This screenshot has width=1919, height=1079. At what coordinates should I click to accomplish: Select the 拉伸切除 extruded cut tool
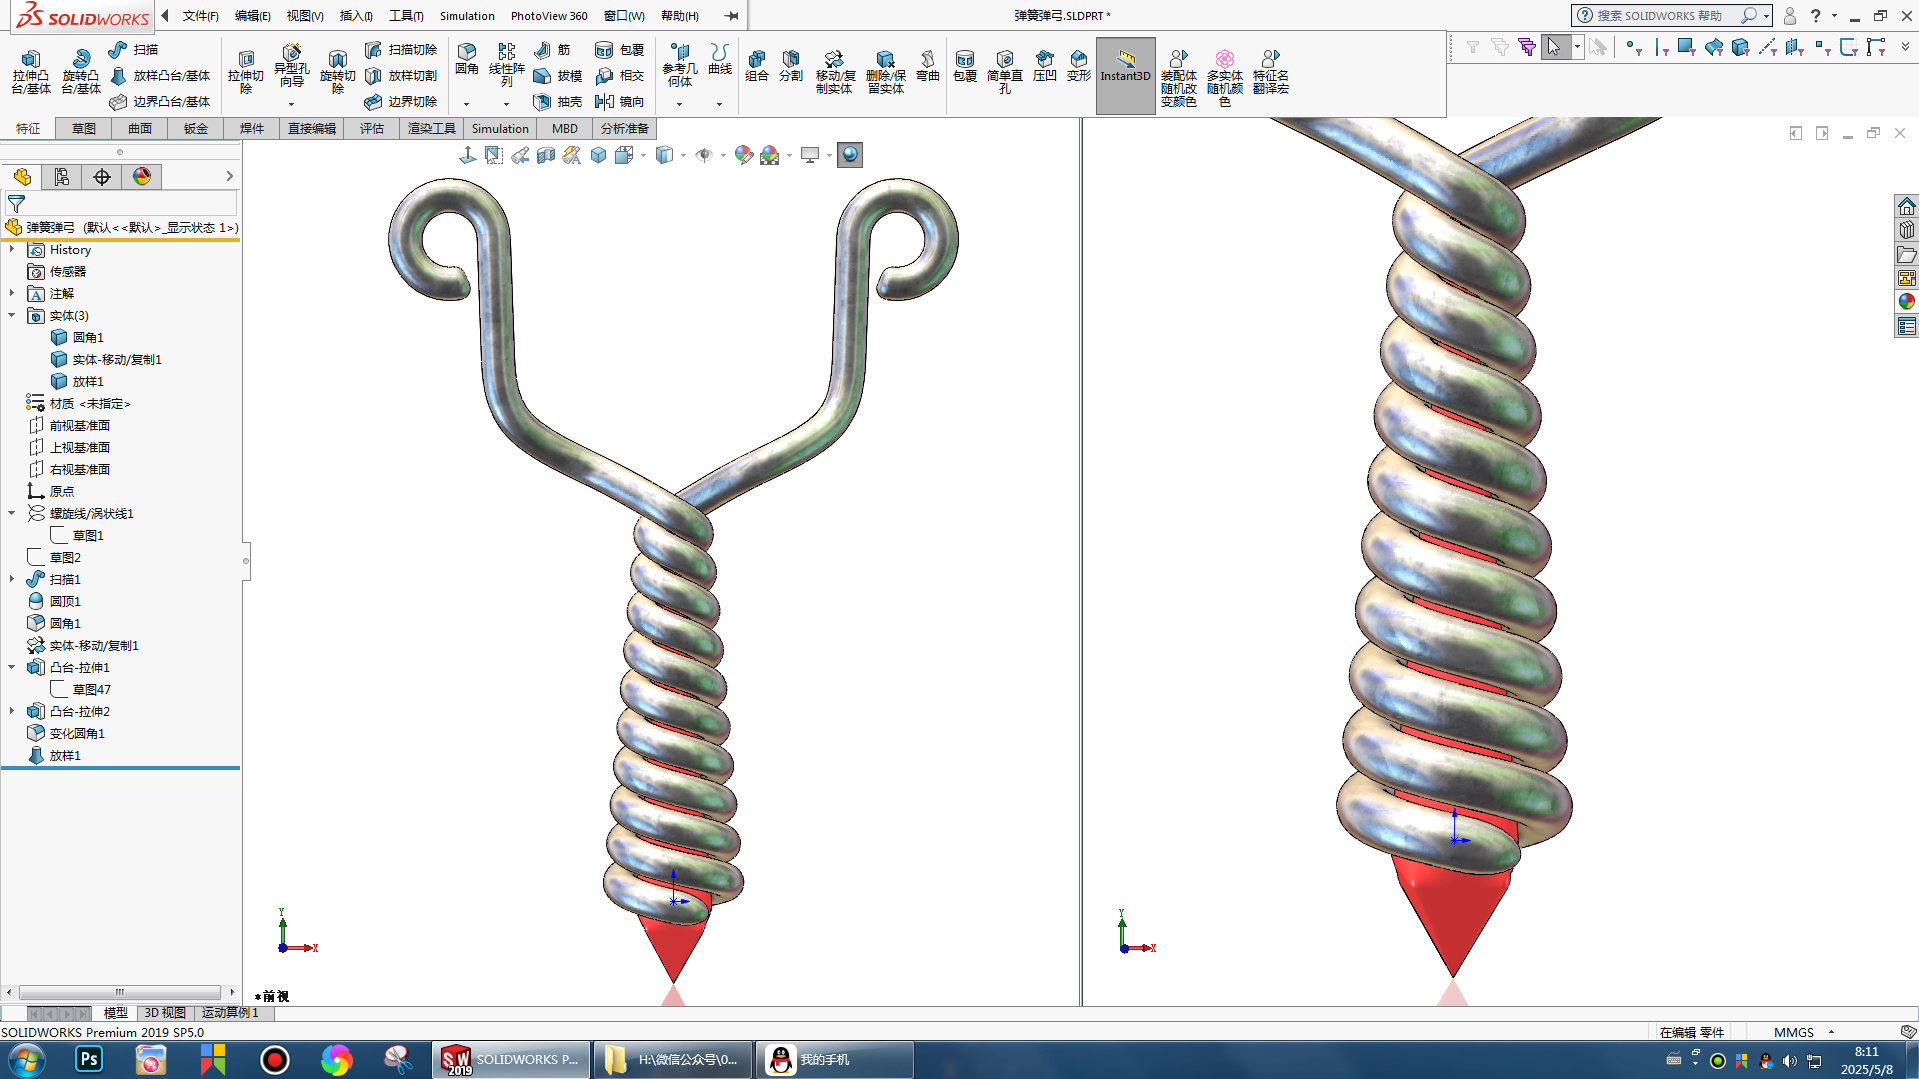point(246,71)
